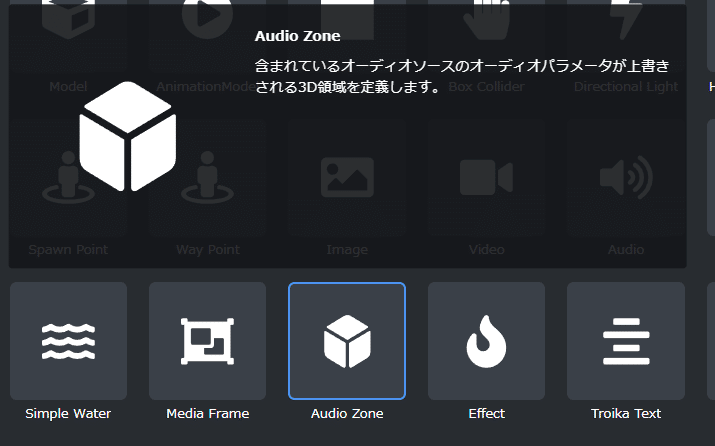
Task: Add the Effect flame element
Action: point(487,341)
